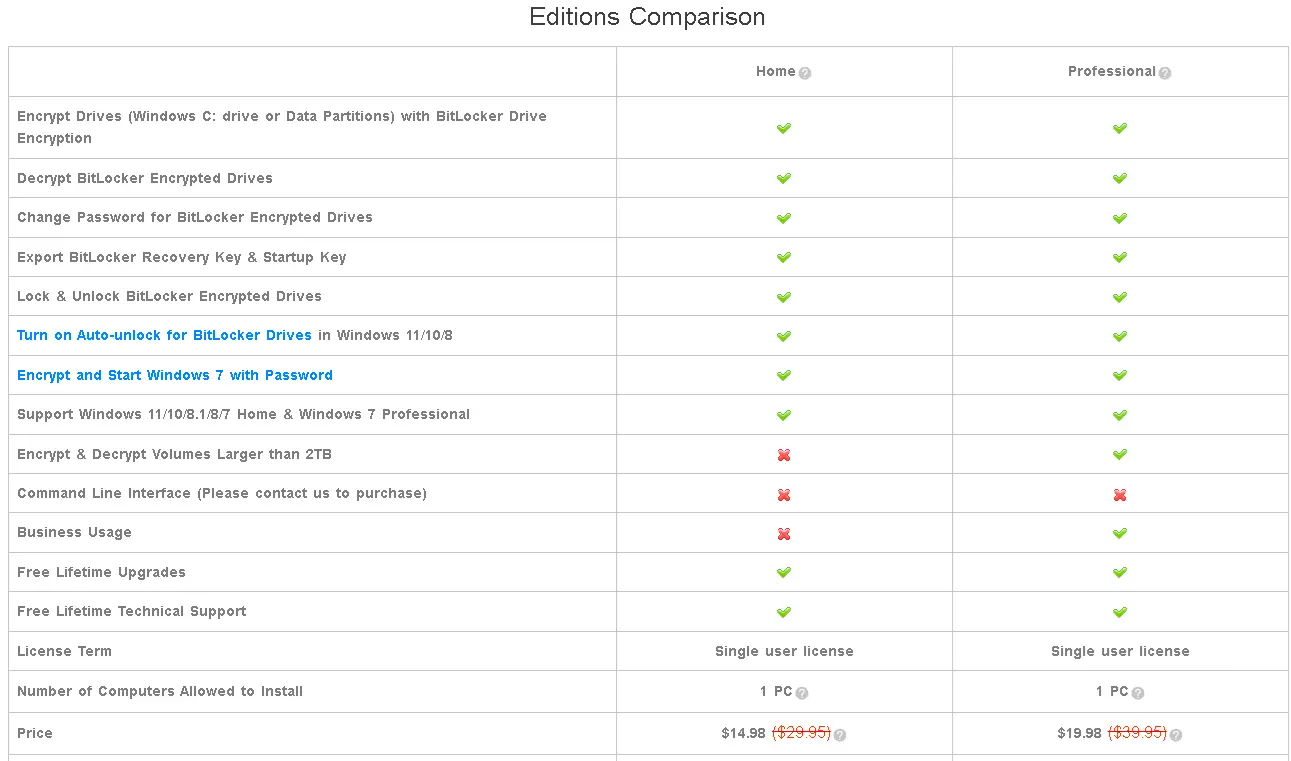
Task: Click the Editions Comparison heading
Action: pyautogui.click(x=647, y=17)
